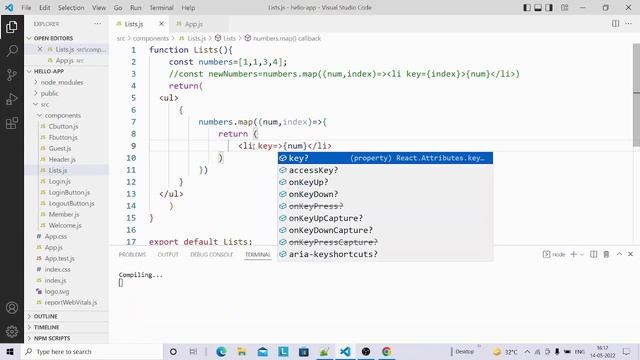Open the Run and Debug view

[x=12, y=99]
